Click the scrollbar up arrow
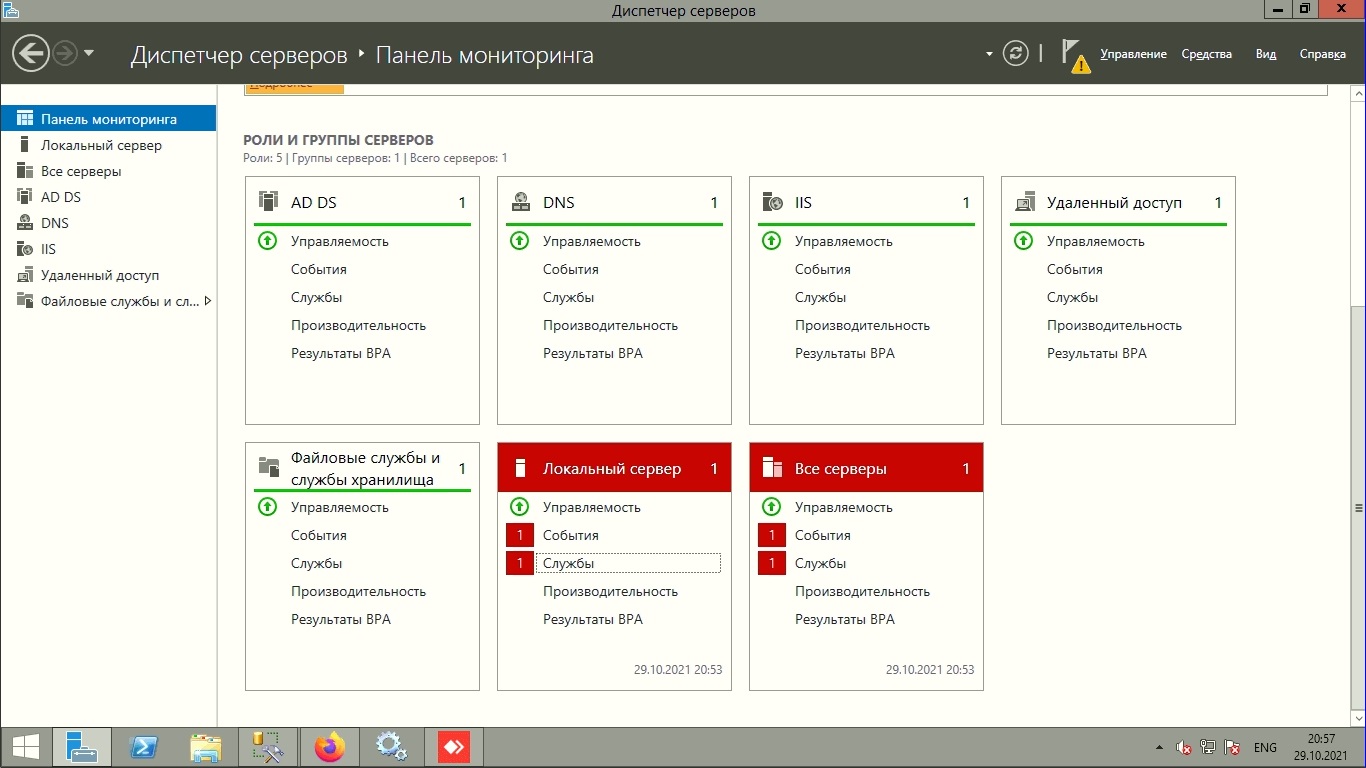The width and height of the screenshot is (1366, 768). (1358, 93)
